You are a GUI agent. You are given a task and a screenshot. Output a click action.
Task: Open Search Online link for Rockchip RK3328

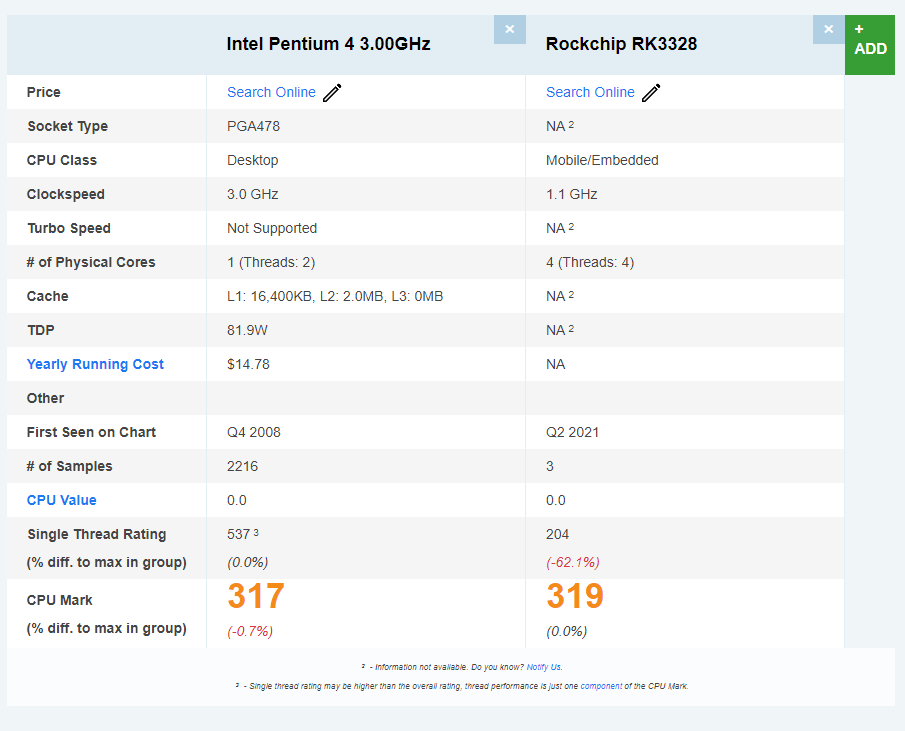coord(590,92)
